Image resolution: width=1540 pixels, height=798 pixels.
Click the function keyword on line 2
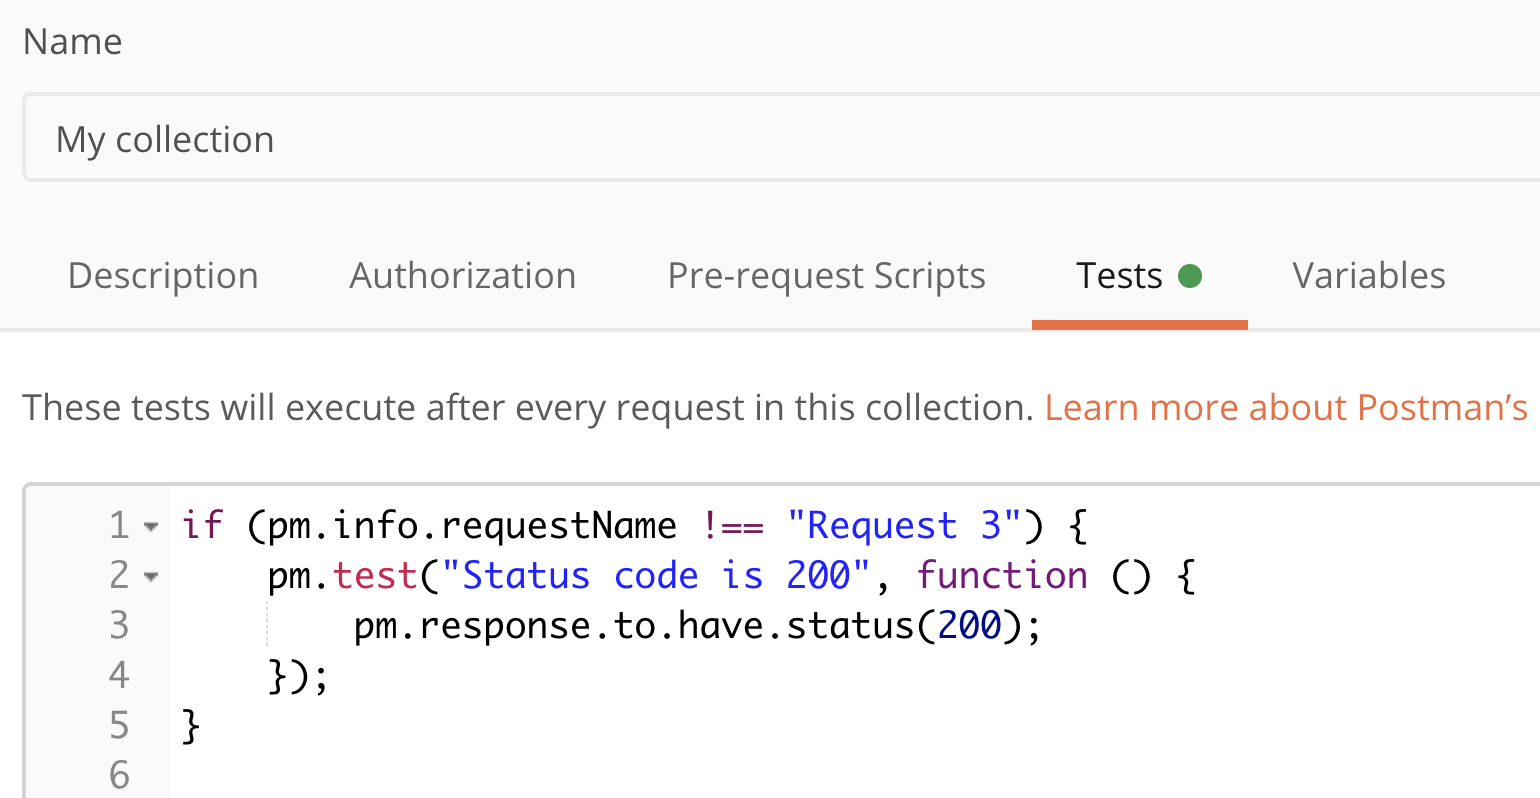click(1002, 574)
